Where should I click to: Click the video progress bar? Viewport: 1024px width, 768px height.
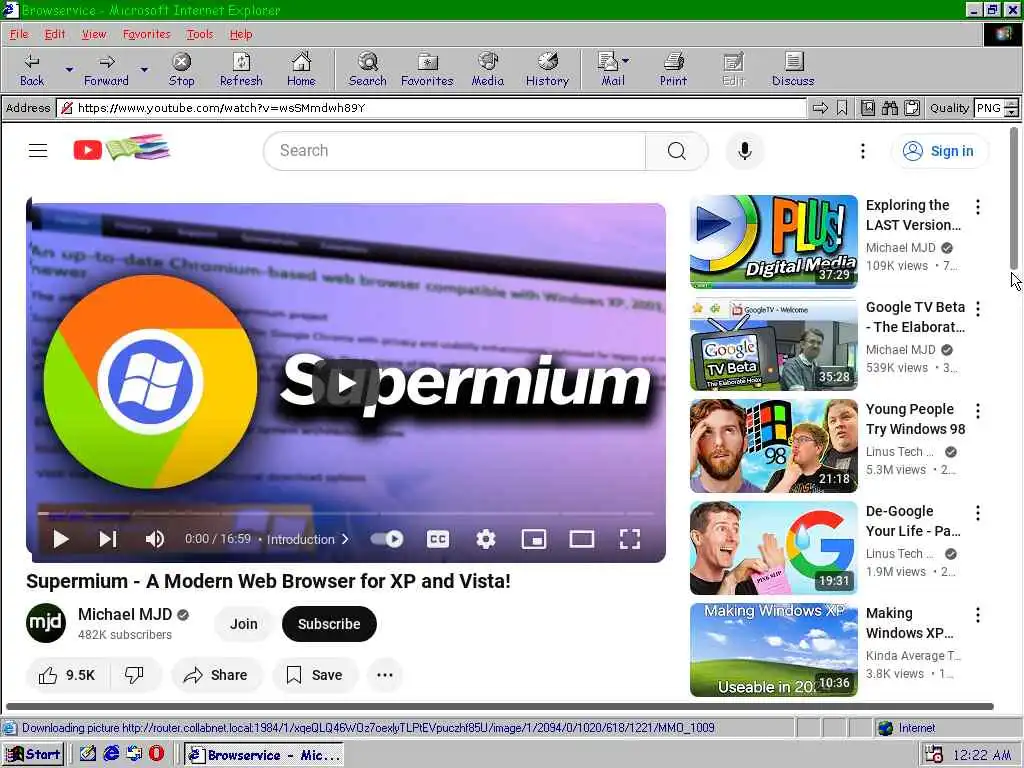[346, 514]
